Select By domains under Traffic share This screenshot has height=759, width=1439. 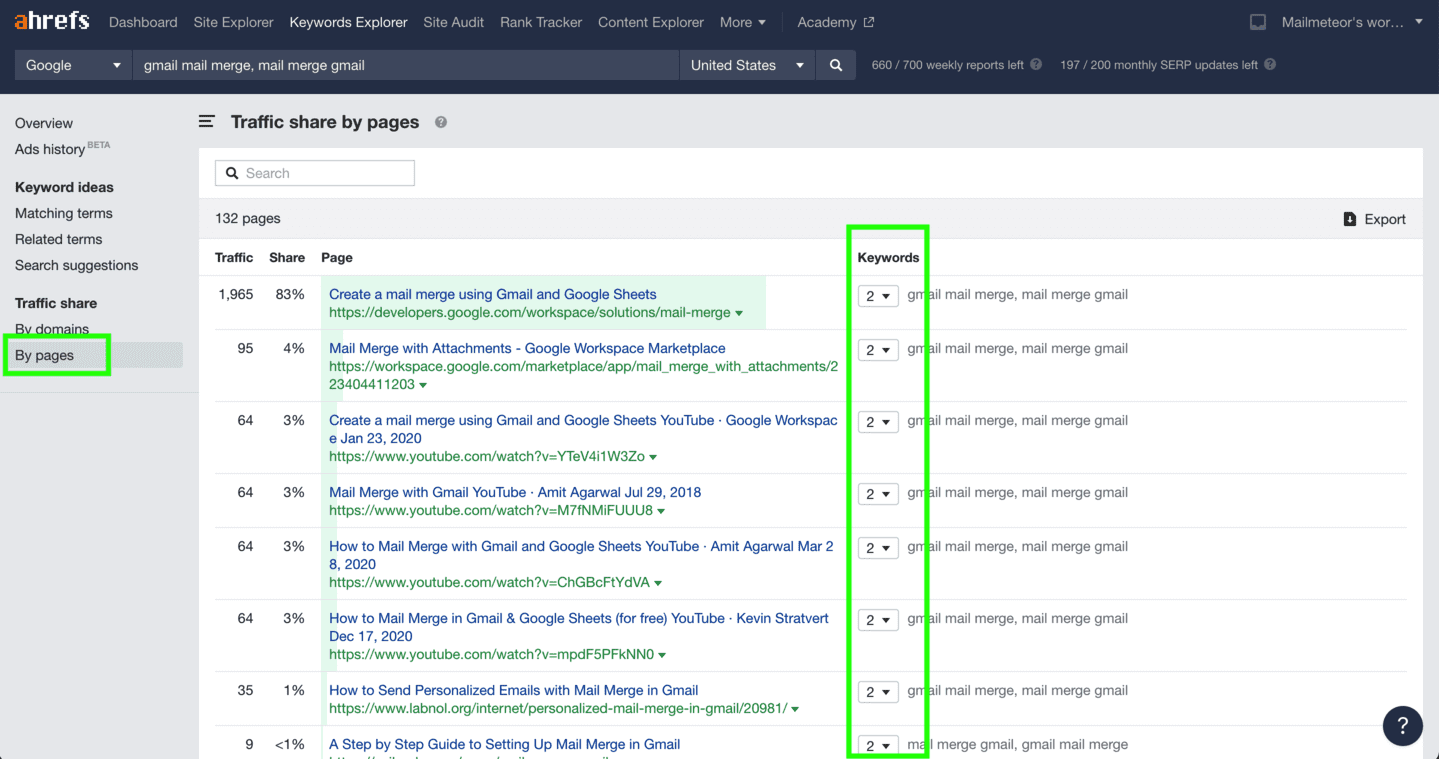[x=52, y=329]
